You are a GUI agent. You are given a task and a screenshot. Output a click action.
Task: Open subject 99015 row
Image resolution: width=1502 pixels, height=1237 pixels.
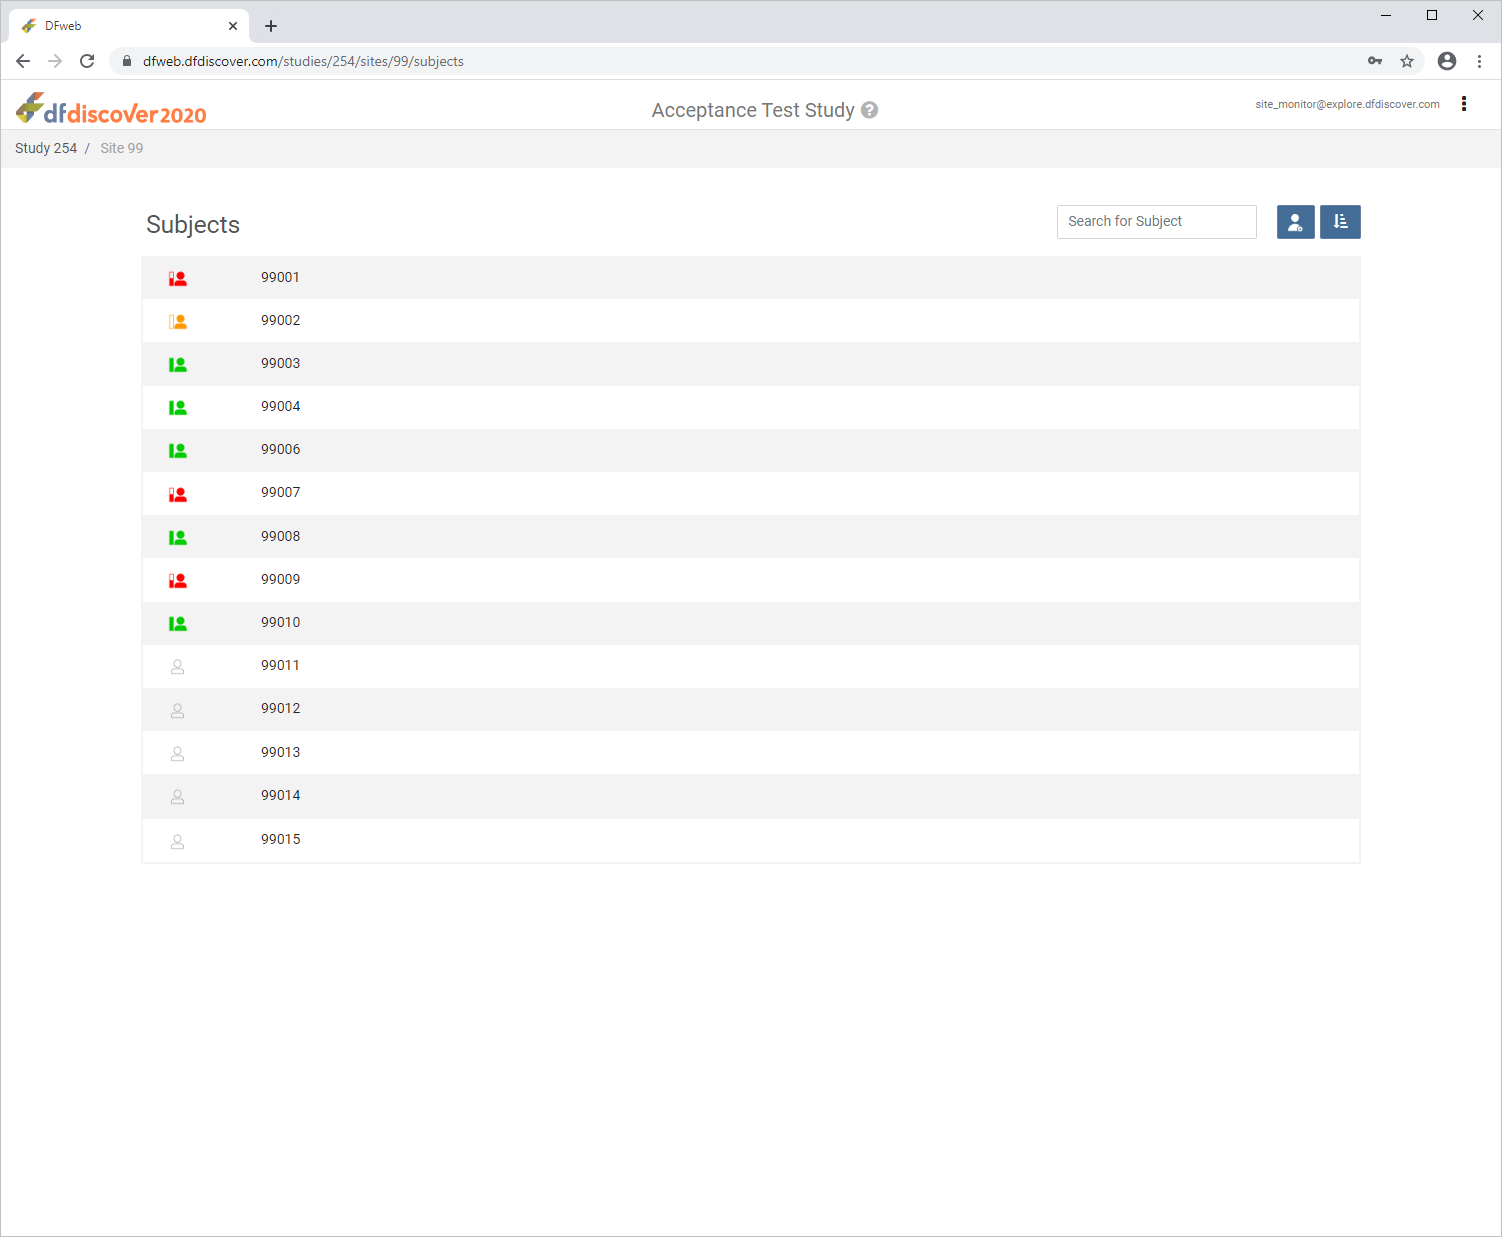coord(281,840)
